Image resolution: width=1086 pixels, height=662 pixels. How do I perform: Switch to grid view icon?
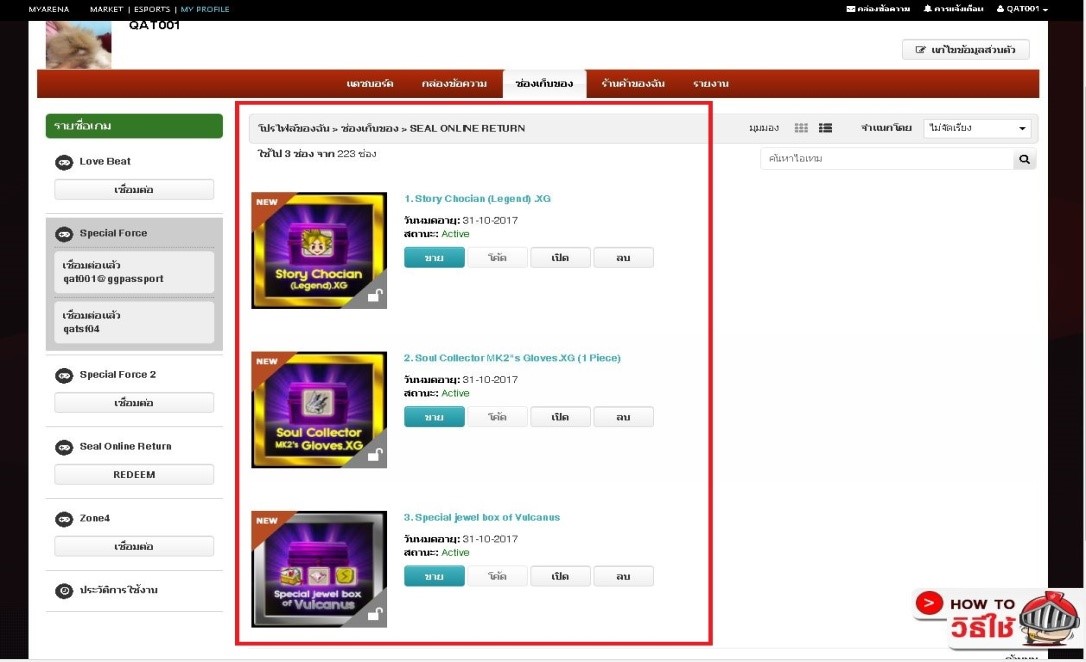point(801,128)
